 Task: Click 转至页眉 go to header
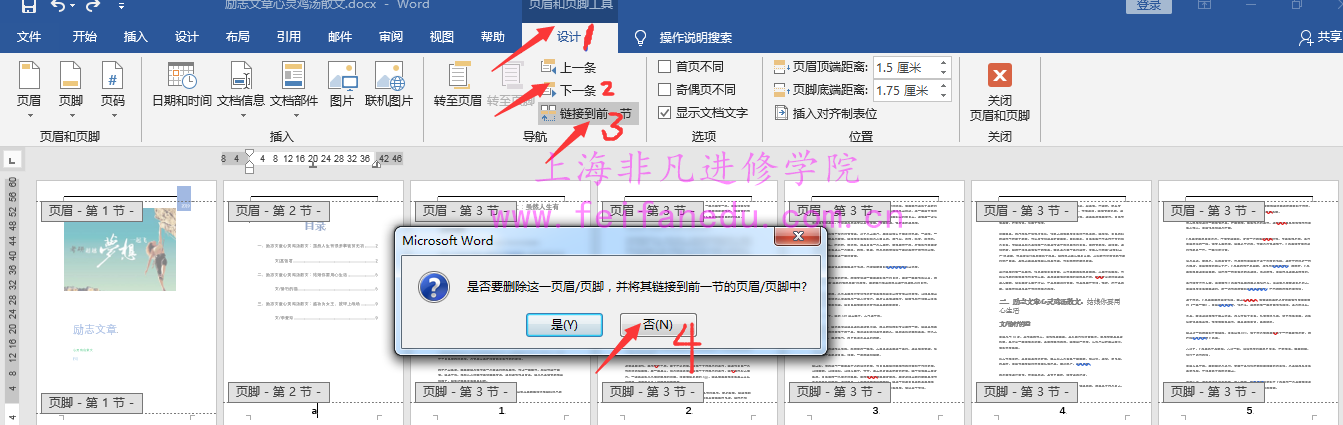coord(458,85)
